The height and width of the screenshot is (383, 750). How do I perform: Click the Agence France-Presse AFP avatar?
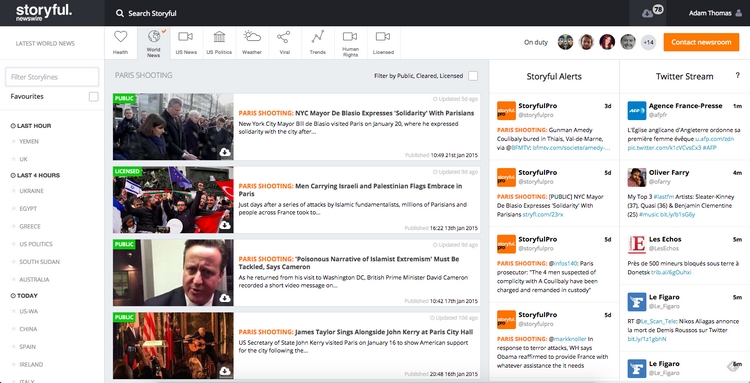click(637, 110)
